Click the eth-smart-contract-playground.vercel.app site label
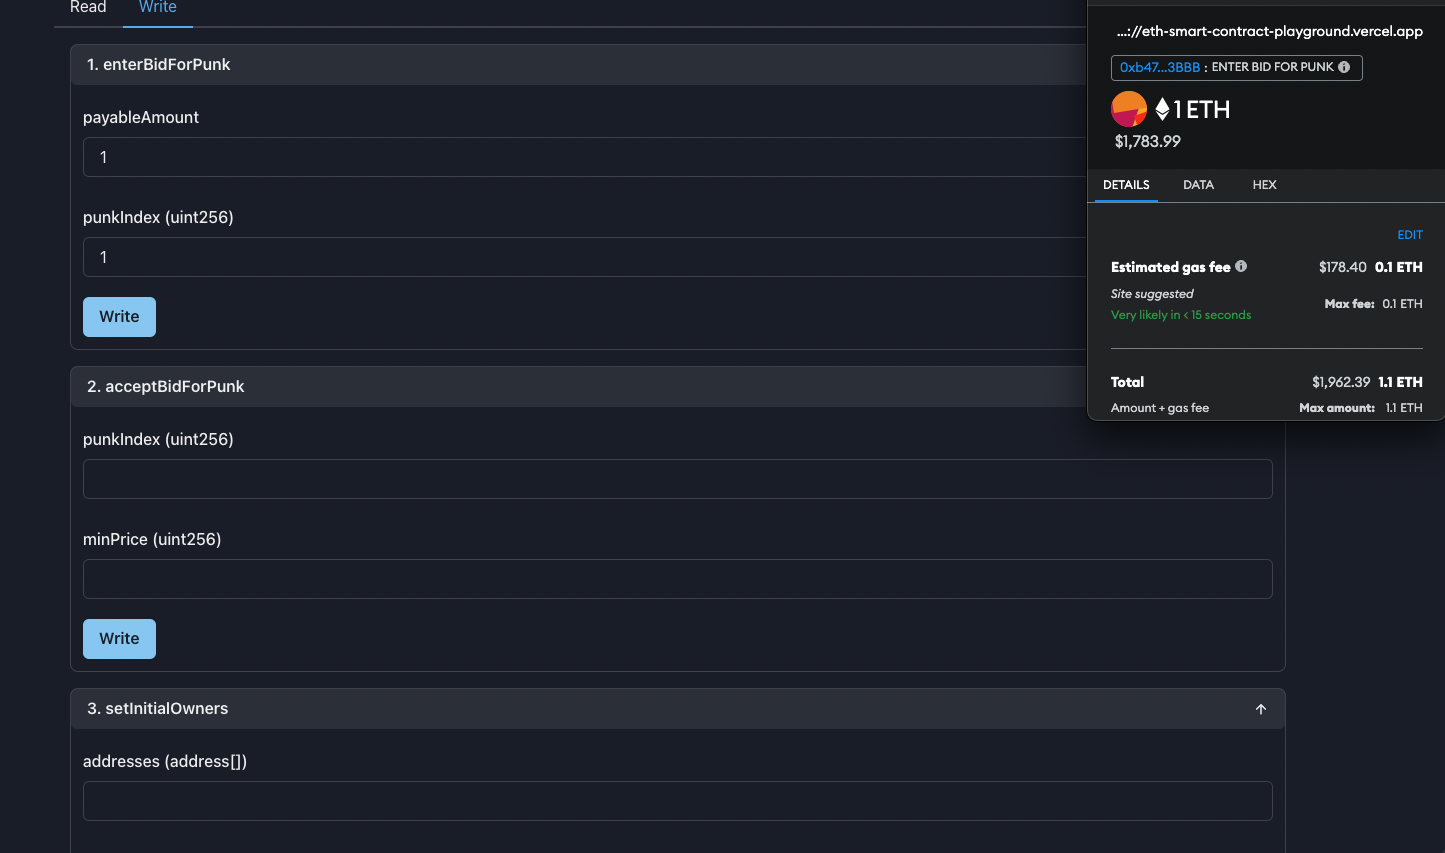1445x853 pixels. (1269, 31)
